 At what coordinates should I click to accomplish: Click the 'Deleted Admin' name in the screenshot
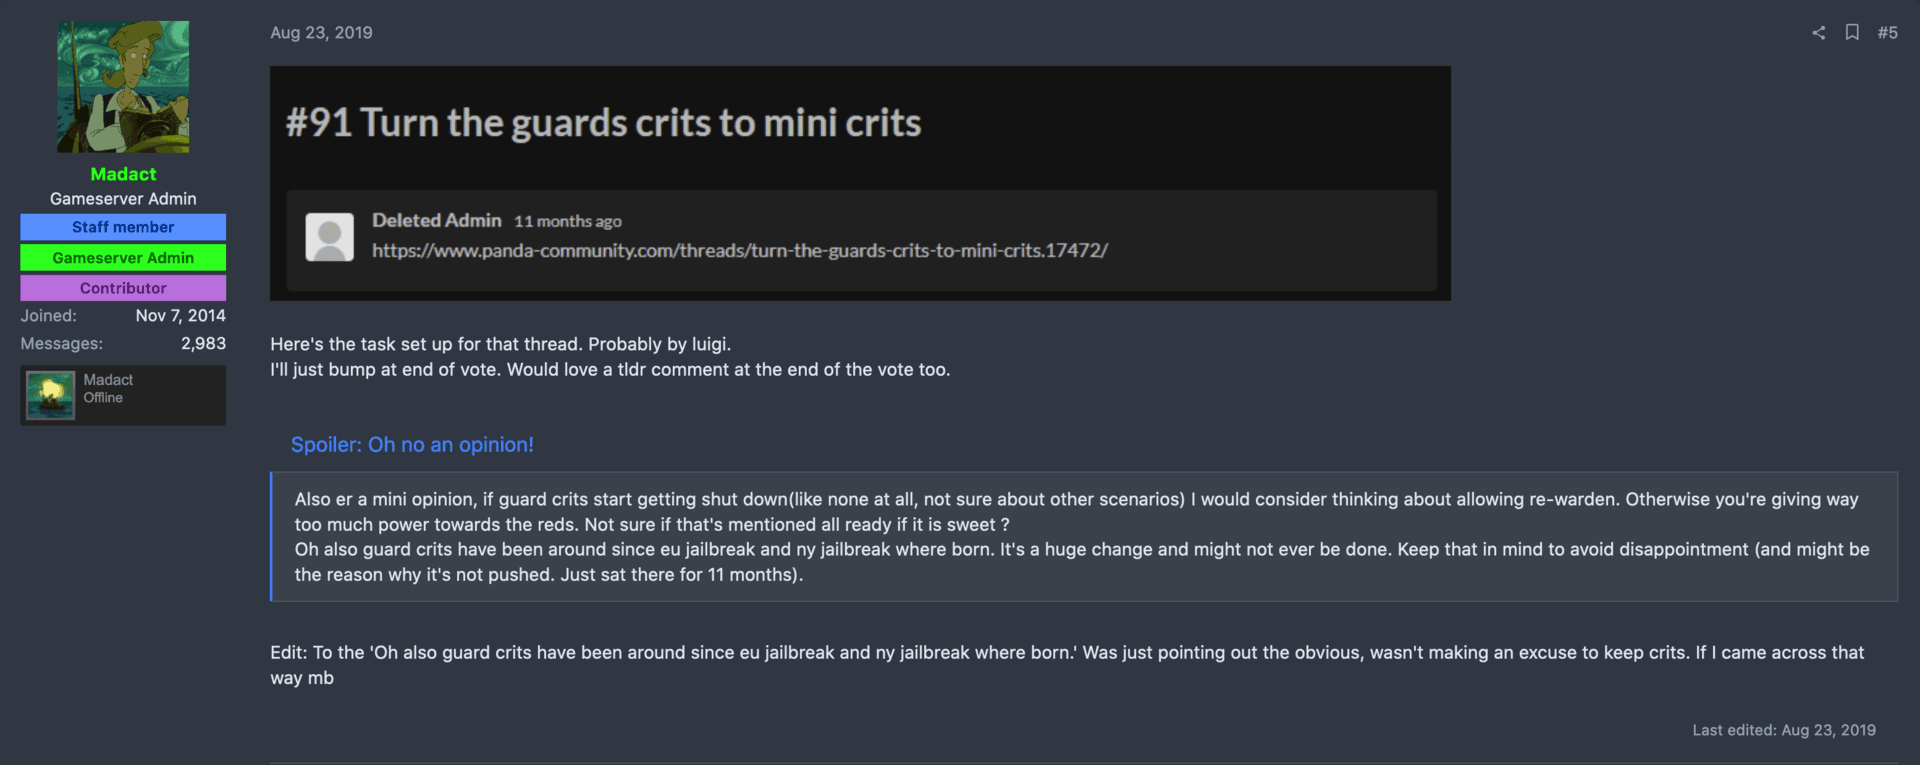436,220
